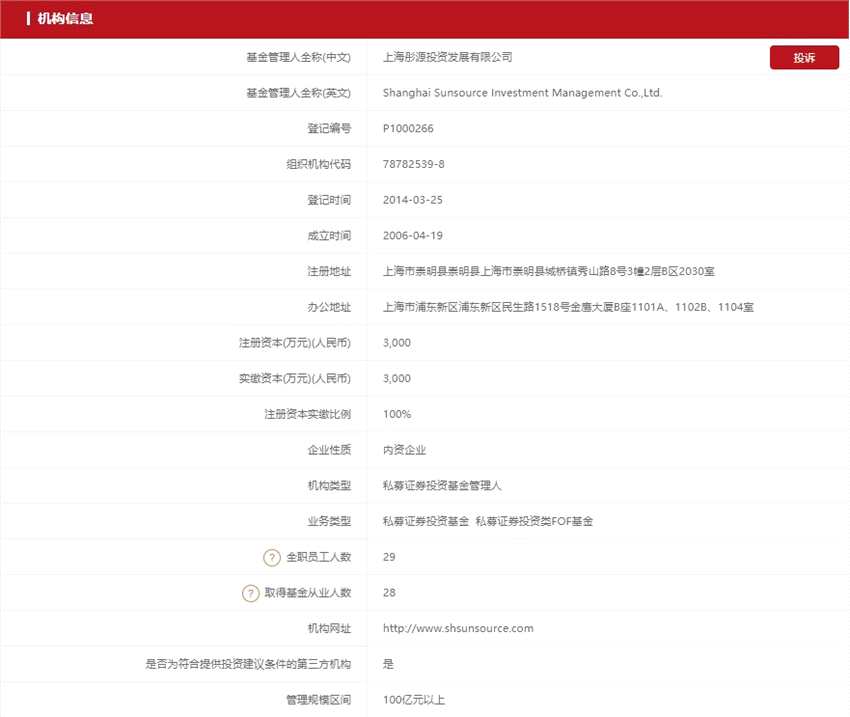Click the 基金管理人全称(英文) label
The width and height of the screenshot is (850, 717).
click(299, 93)
